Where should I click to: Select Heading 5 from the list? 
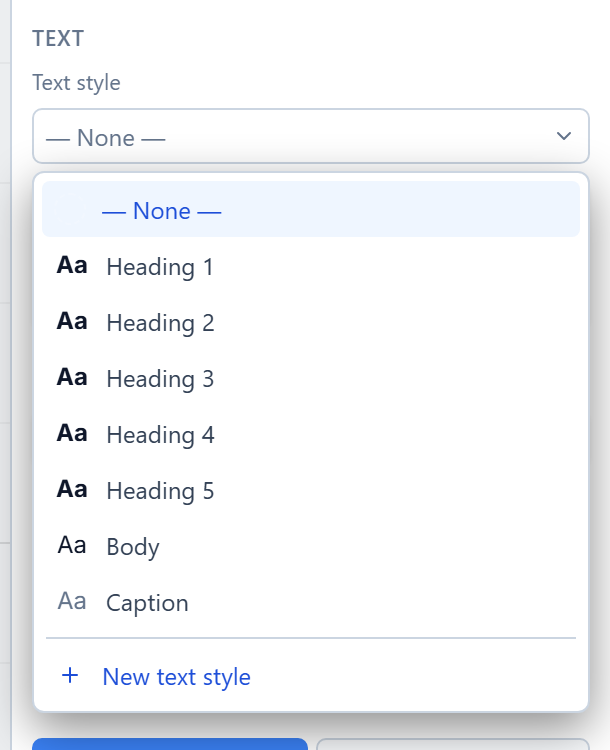pos(311,489)
